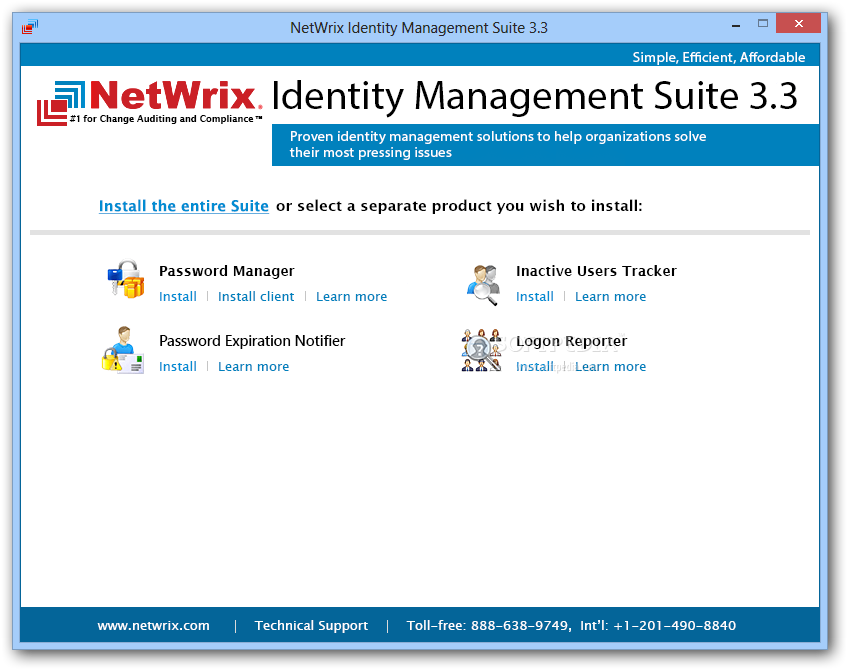Minimize the NetWrix window
Image resolution: width=848 pixels, height=670 pixels.
tap(736, 25)
